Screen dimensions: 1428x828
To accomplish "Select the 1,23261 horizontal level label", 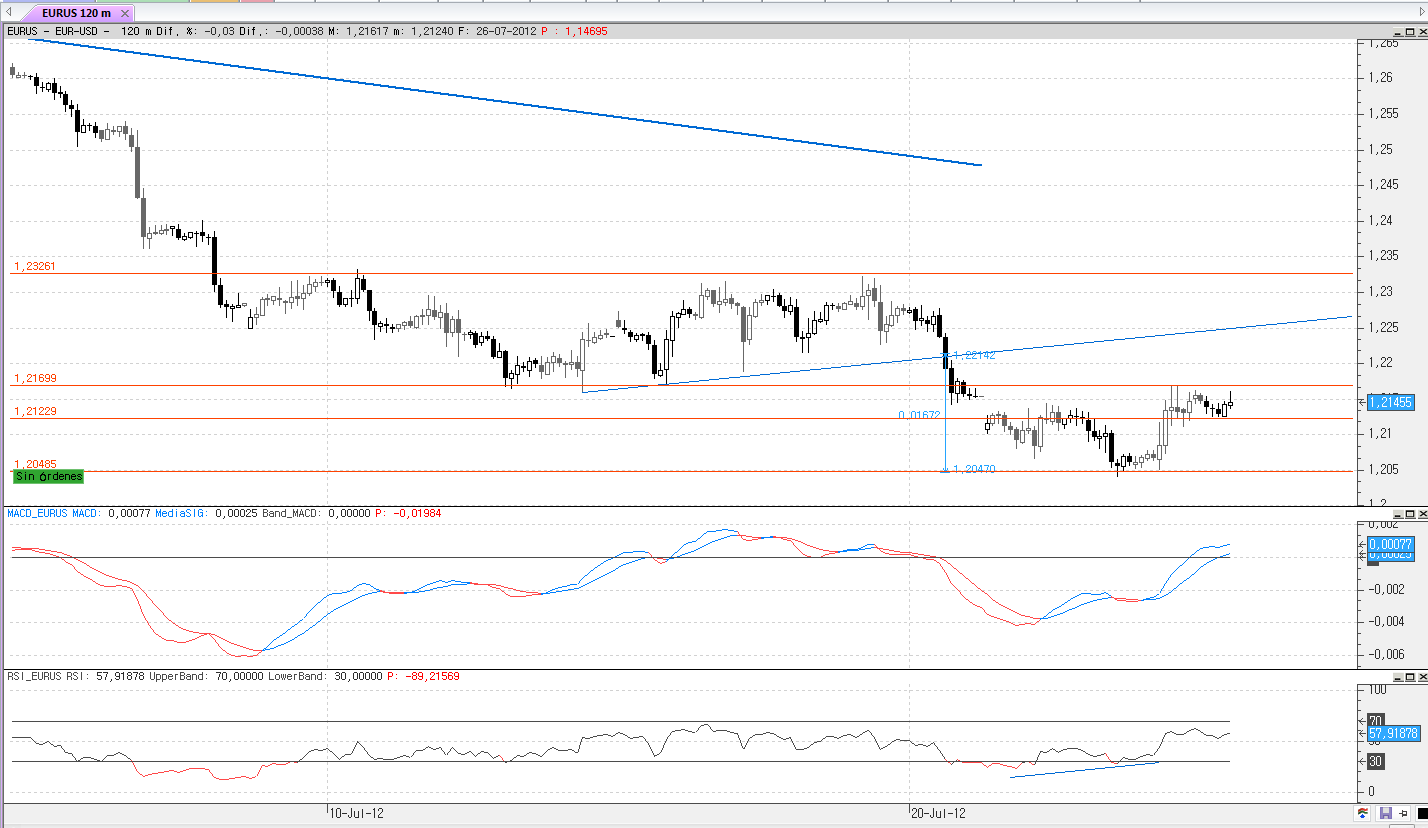I will tap(35, 267).
